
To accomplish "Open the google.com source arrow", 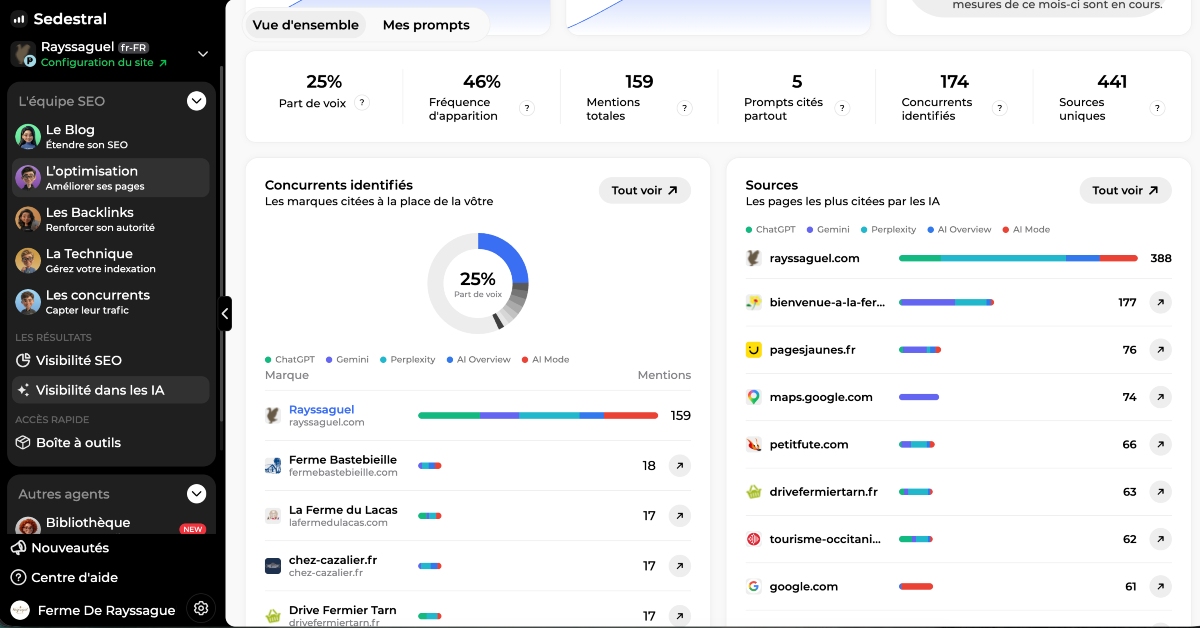I will 1160,587.
